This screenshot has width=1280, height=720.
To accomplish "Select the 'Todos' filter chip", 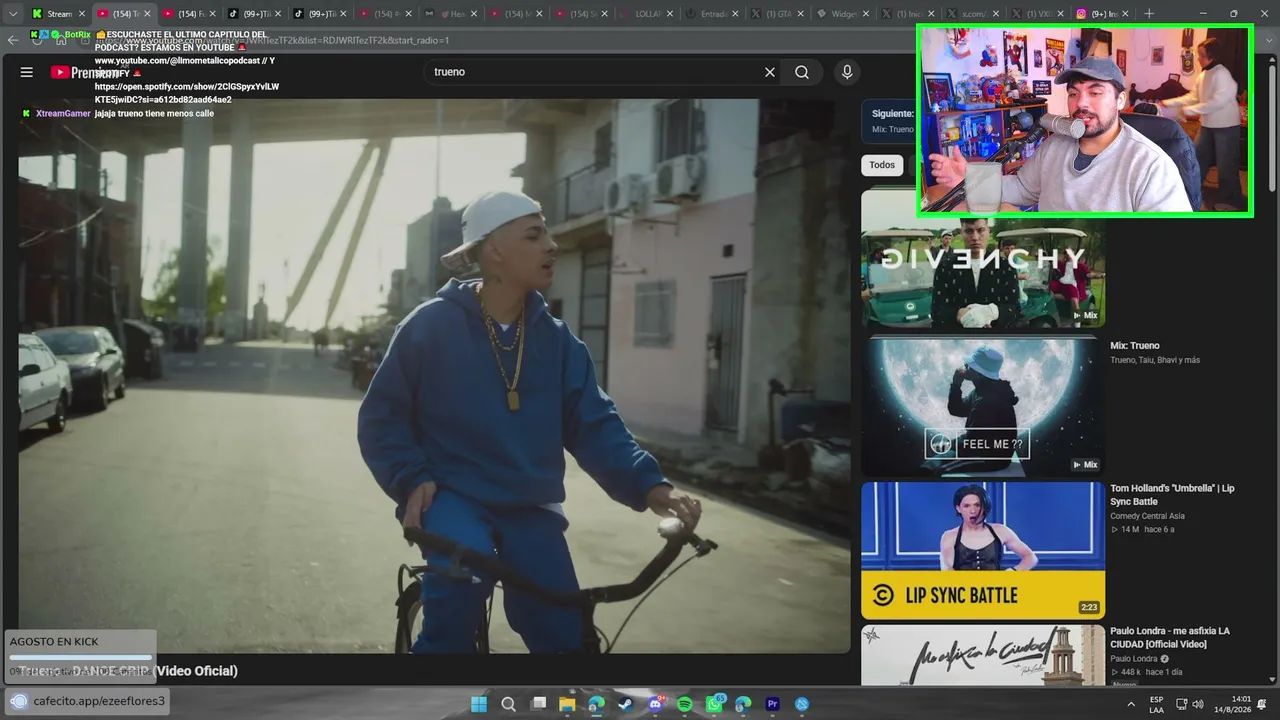I will [882, 165].
